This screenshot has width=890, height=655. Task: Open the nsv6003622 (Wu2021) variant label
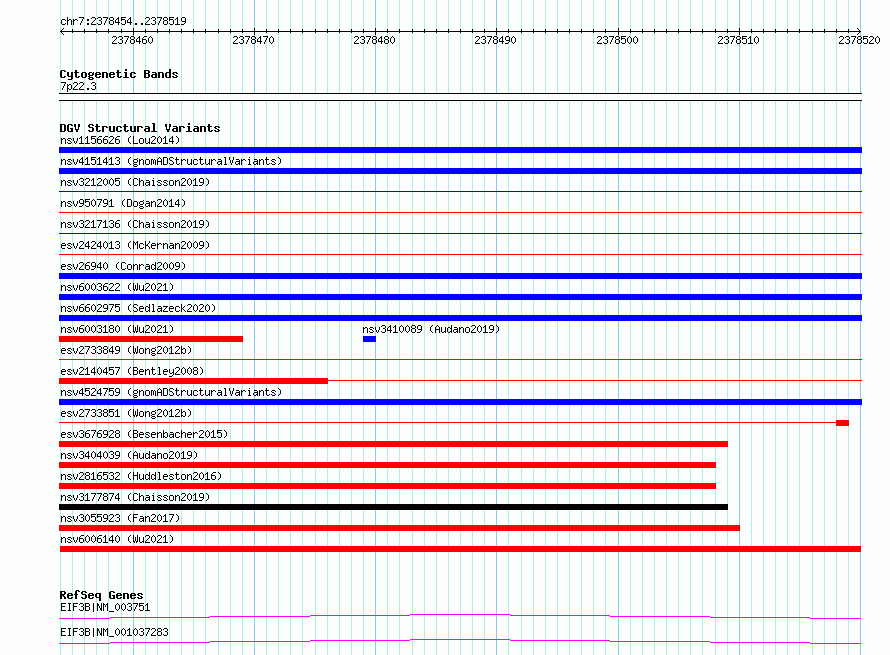coord(117,287)
